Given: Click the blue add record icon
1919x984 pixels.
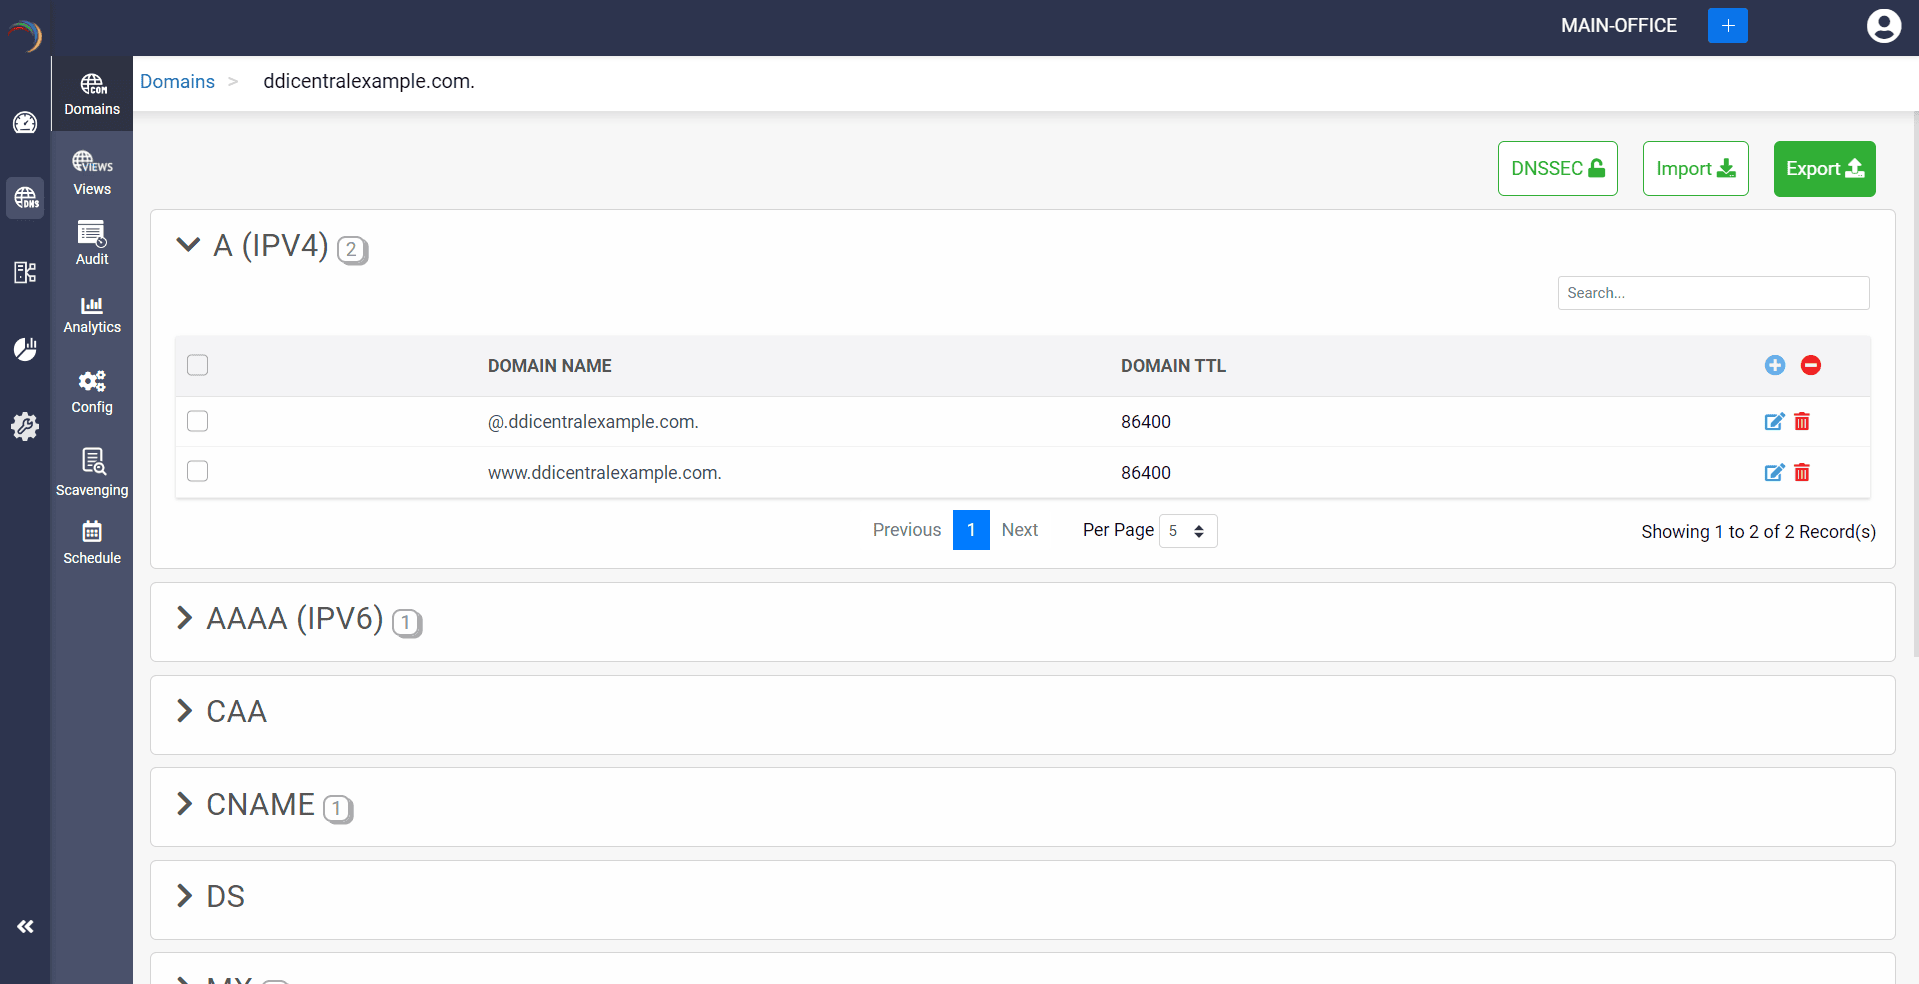Looking at the screenshot, I should [x=1775, y=365].
